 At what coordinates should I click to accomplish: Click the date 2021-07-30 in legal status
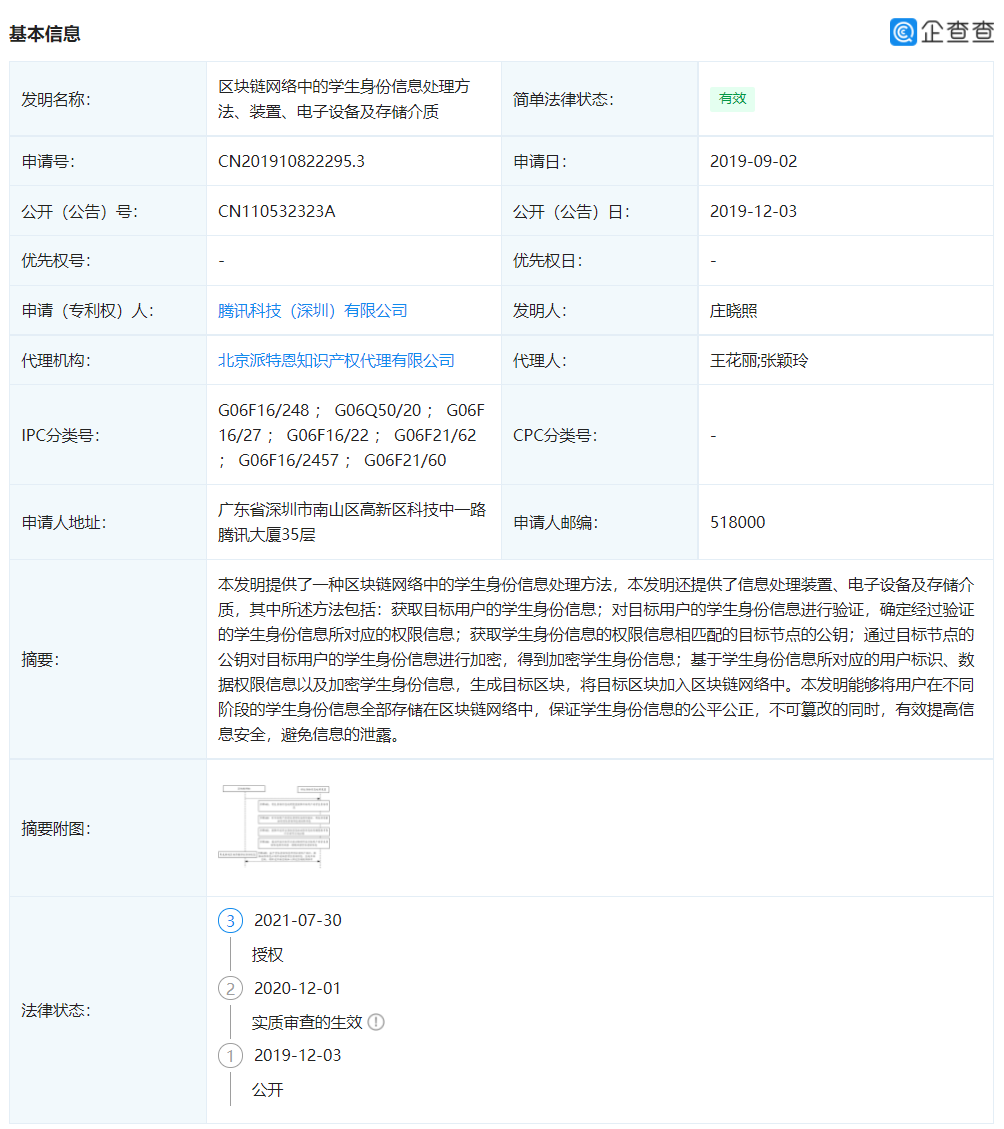click(300, 920)
